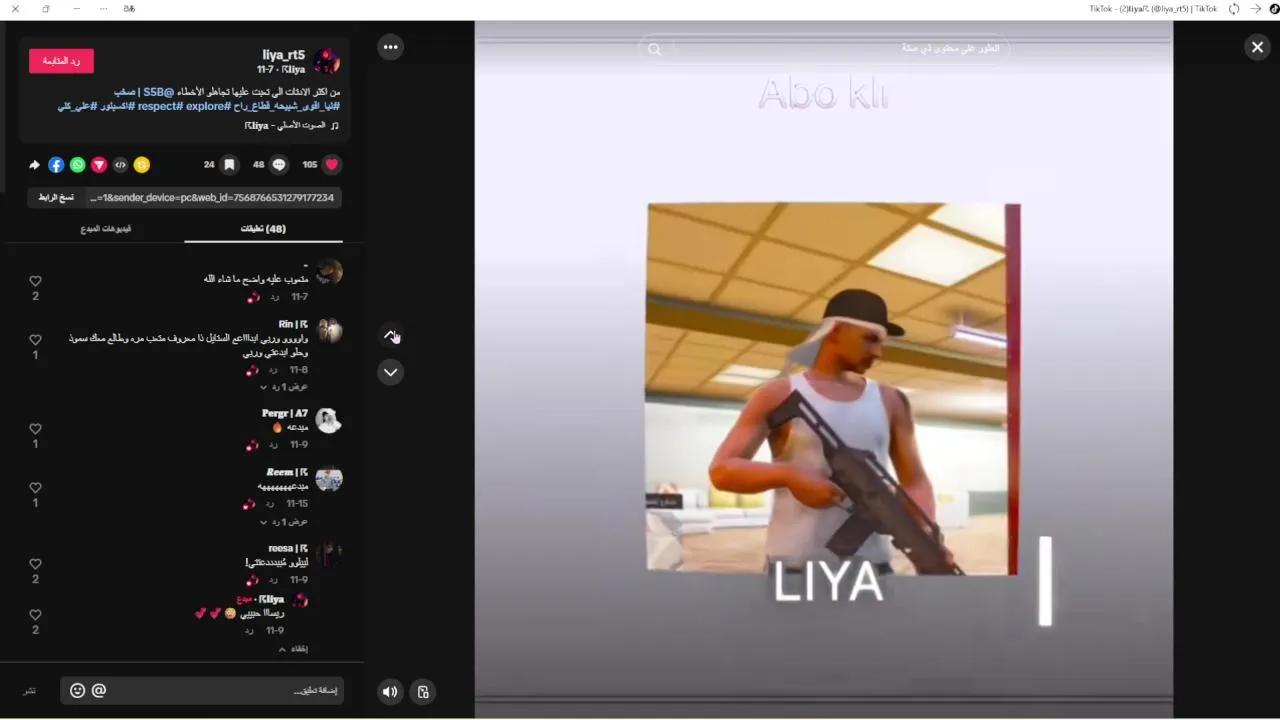This screenshot has width=1280, height=720.
Task: Click the video to pause playback
Action: point(823,370)
